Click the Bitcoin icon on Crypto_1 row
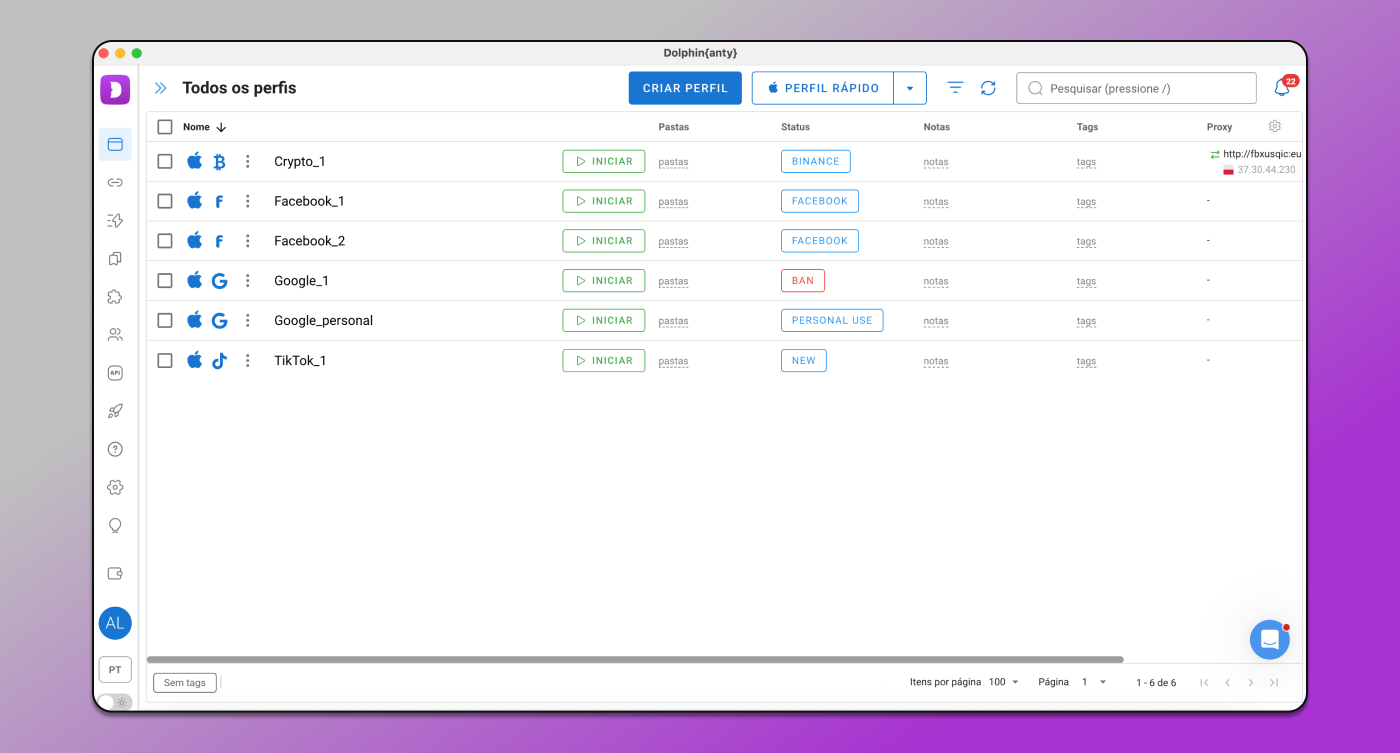Screen dimensions: 1400x753 (219, 161)
